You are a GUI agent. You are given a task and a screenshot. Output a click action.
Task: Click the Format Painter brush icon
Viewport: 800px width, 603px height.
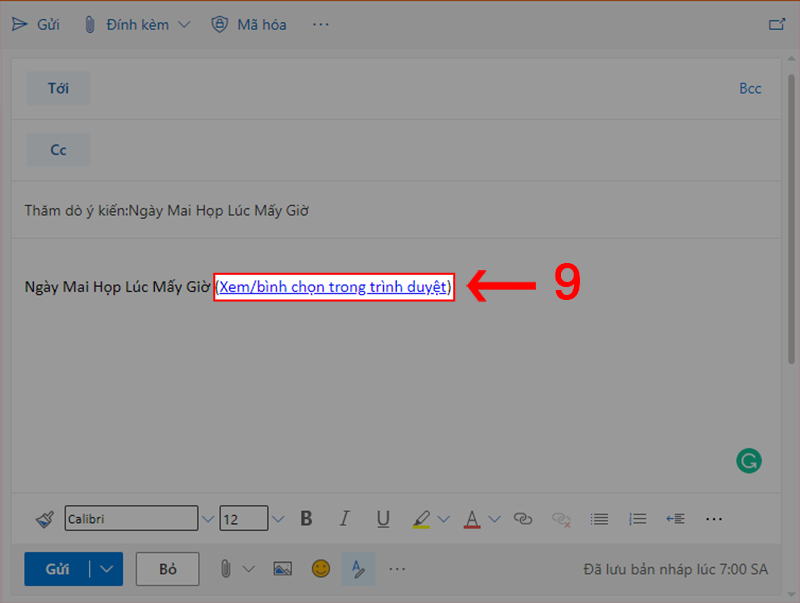click(x=44, y=519)
